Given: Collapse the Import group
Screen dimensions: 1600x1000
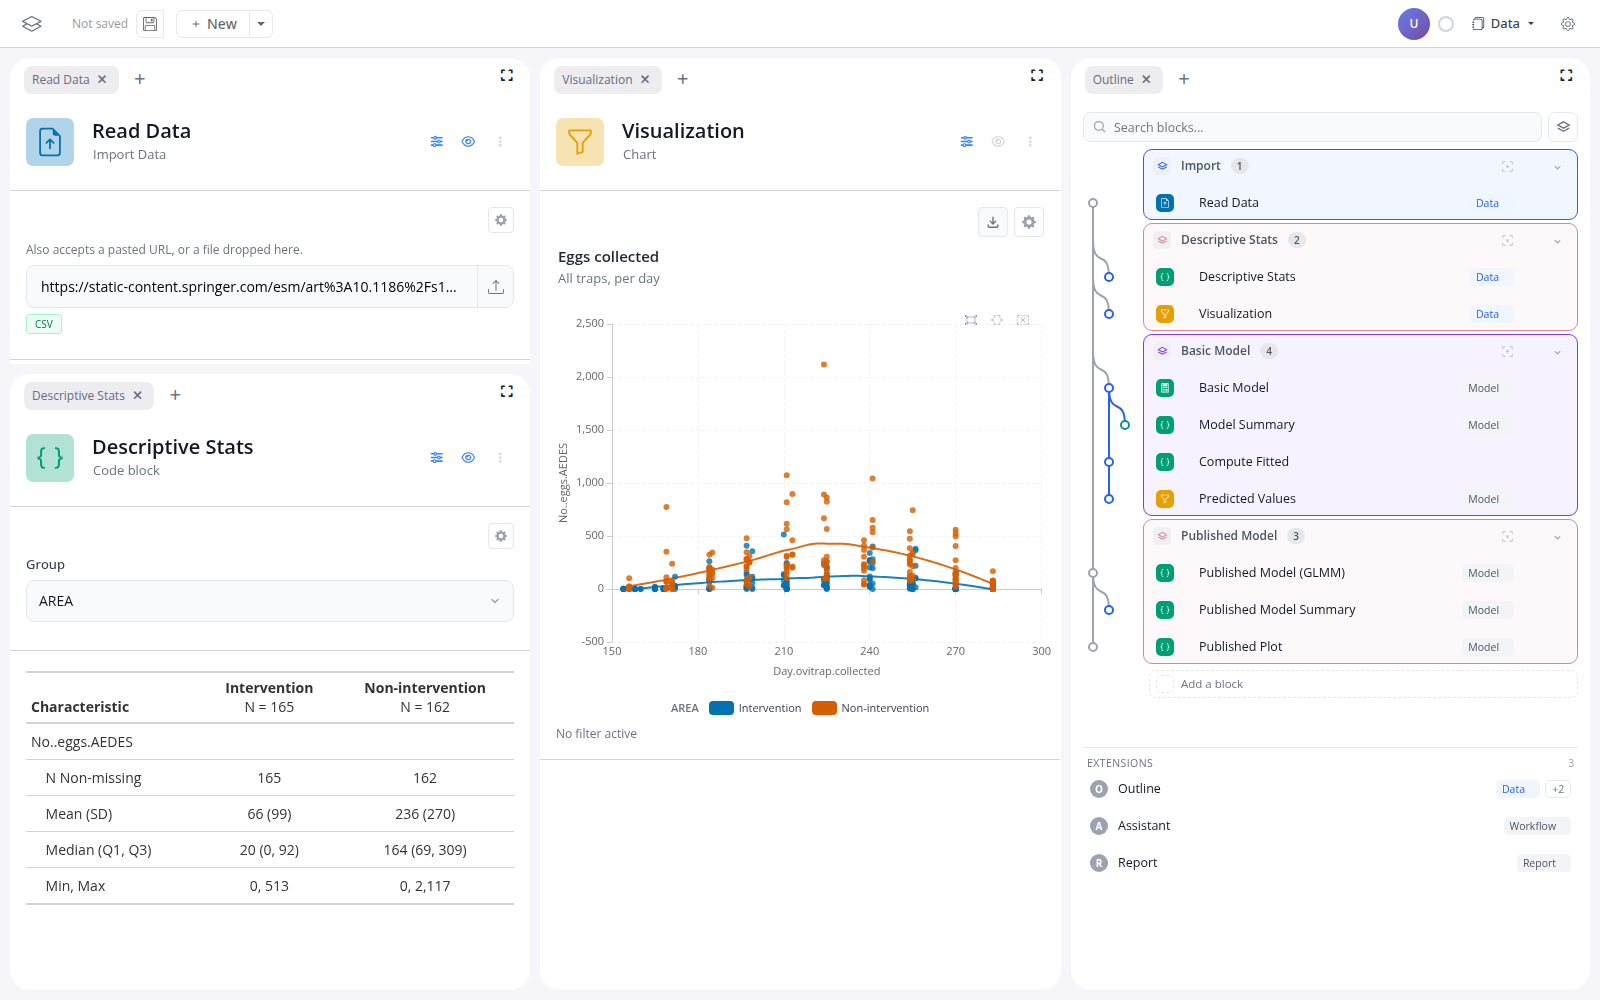Looking at the screenshot, I should 1557,167.
